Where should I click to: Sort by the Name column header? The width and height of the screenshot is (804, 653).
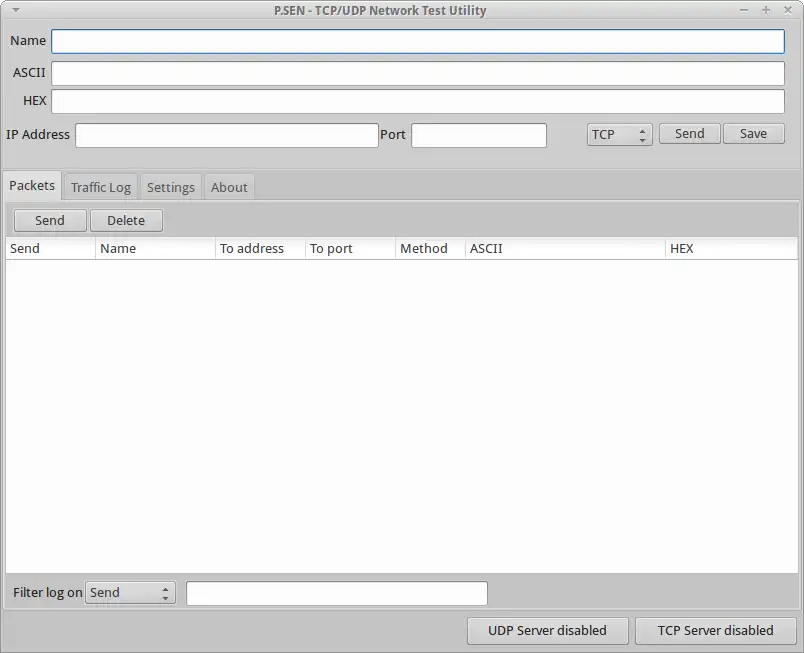(x=155, y=249)
